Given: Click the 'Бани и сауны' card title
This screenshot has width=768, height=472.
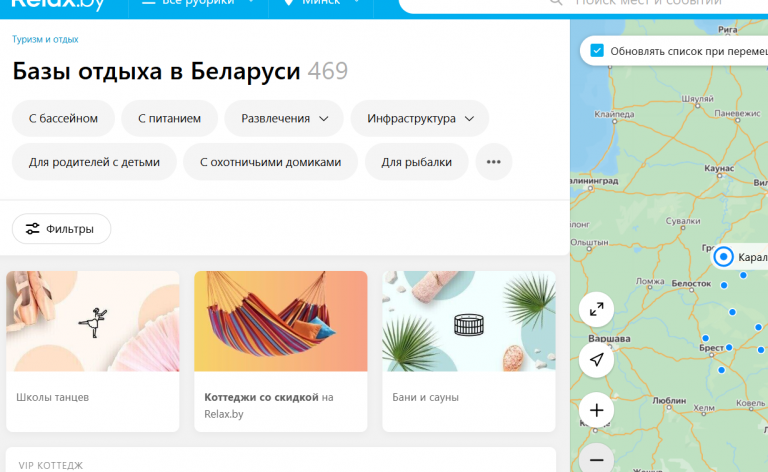Looking at the screenshot, I should click(426, 397).
